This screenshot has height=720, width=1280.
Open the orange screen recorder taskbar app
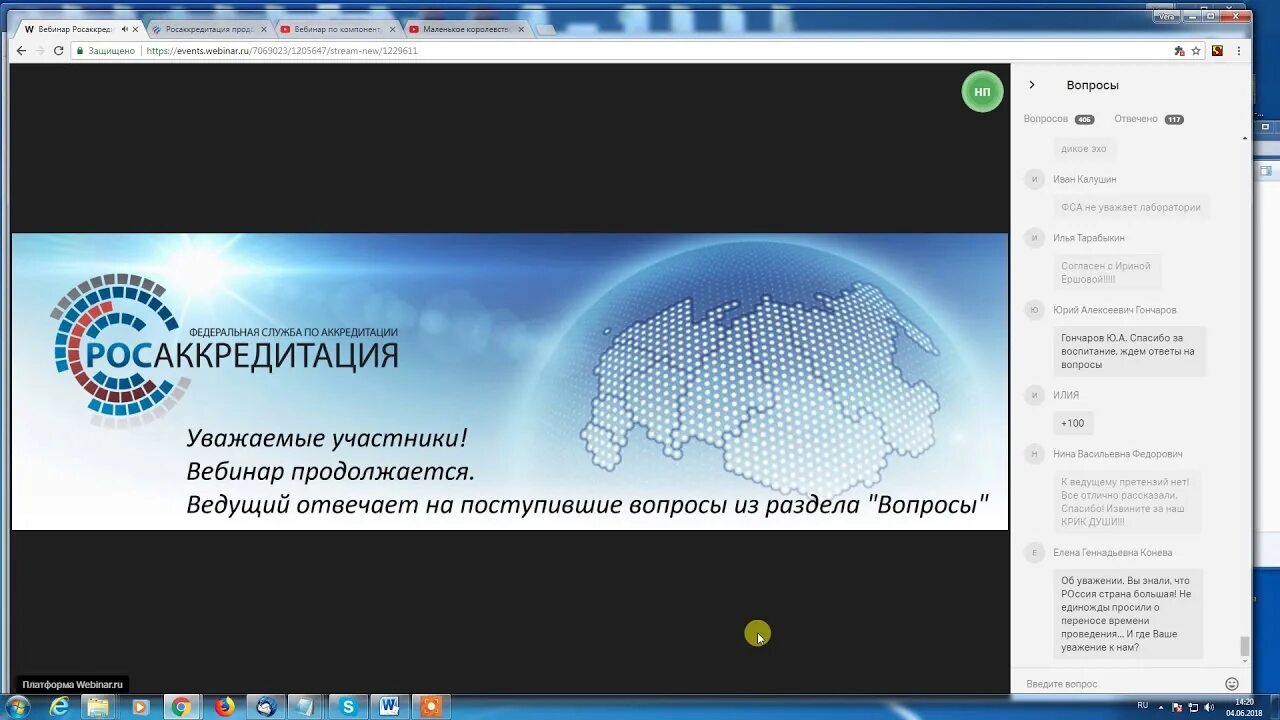click(x=431, y=707)
